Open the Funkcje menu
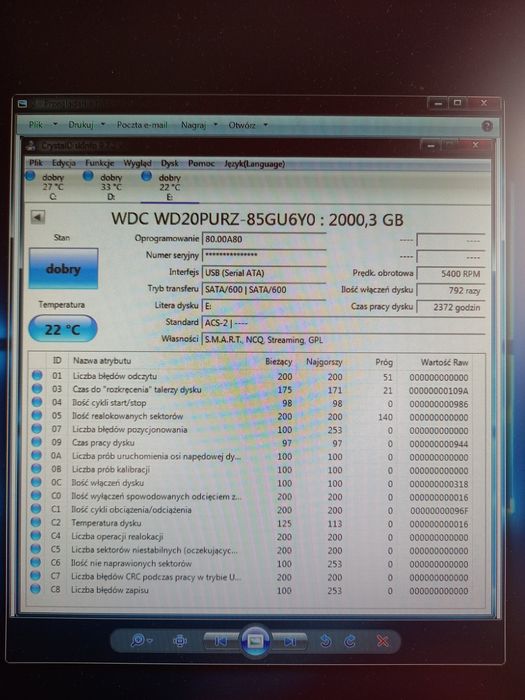 [x=100, y=163]
